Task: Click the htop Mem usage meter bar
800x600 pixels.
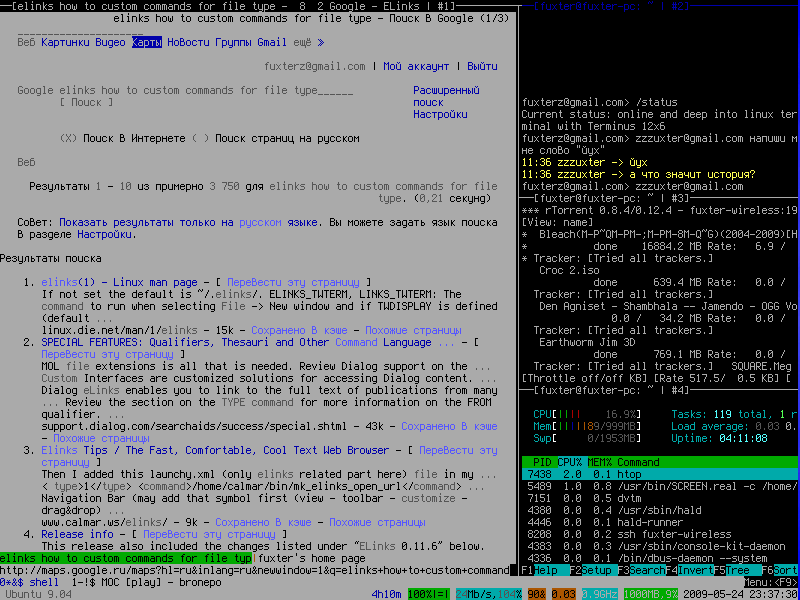Action: tap(587, 427)
